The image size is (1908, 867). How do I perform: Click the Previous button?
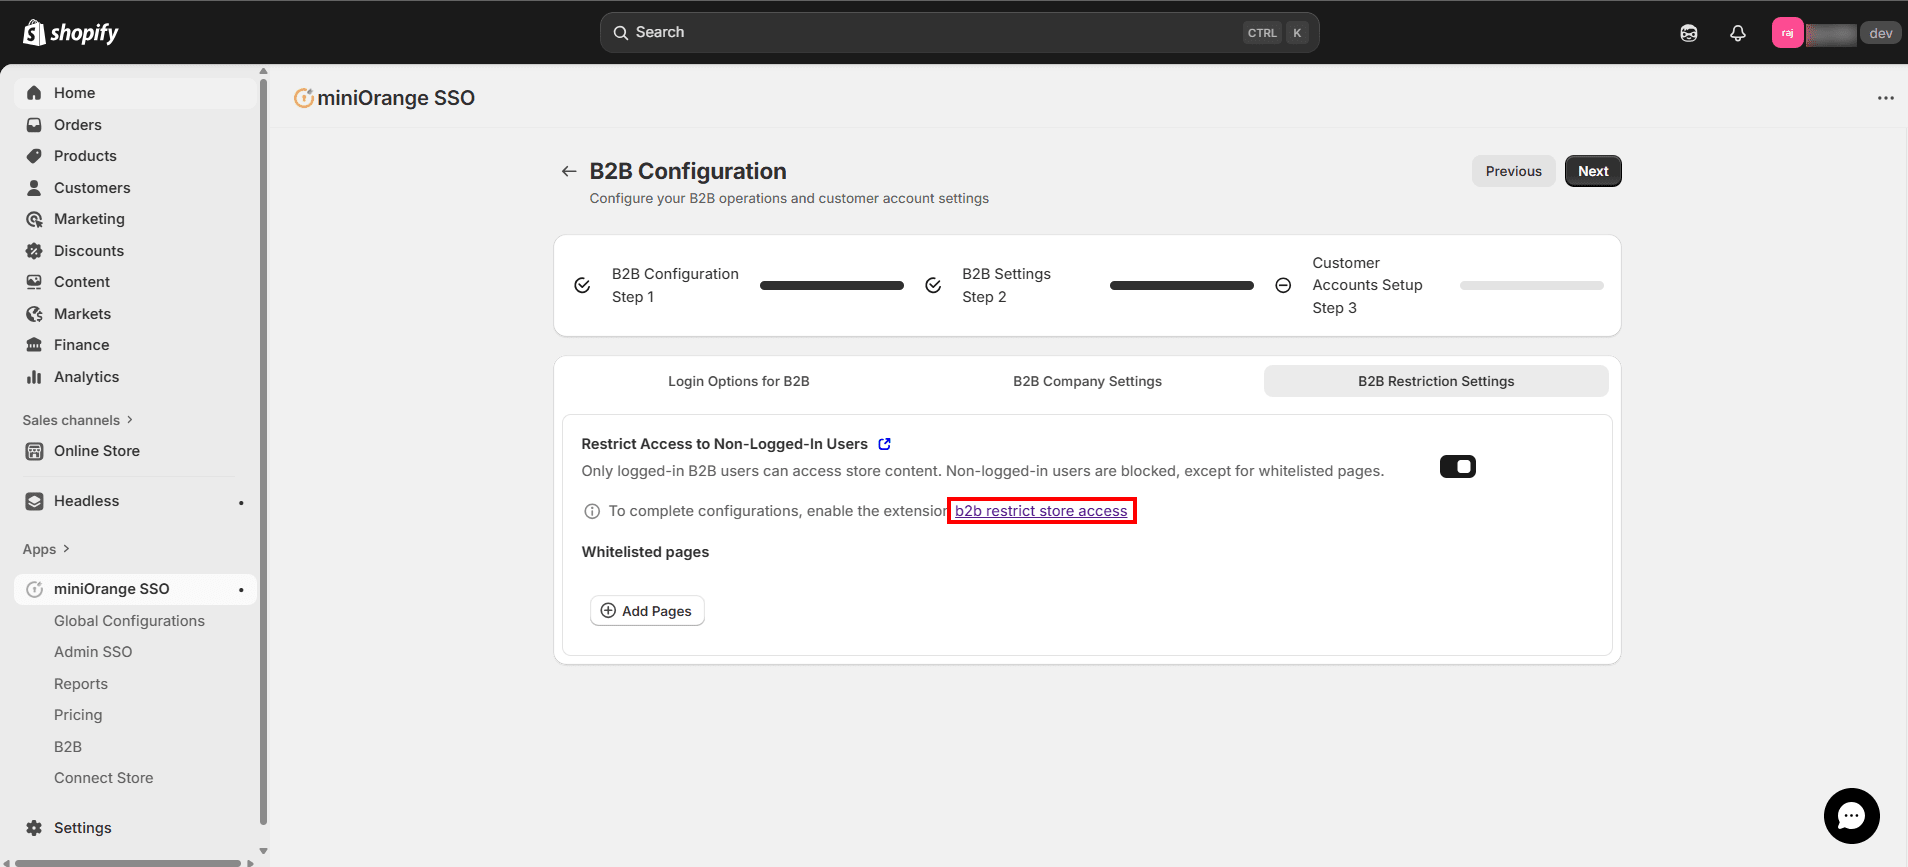(x=1513, y=171)
